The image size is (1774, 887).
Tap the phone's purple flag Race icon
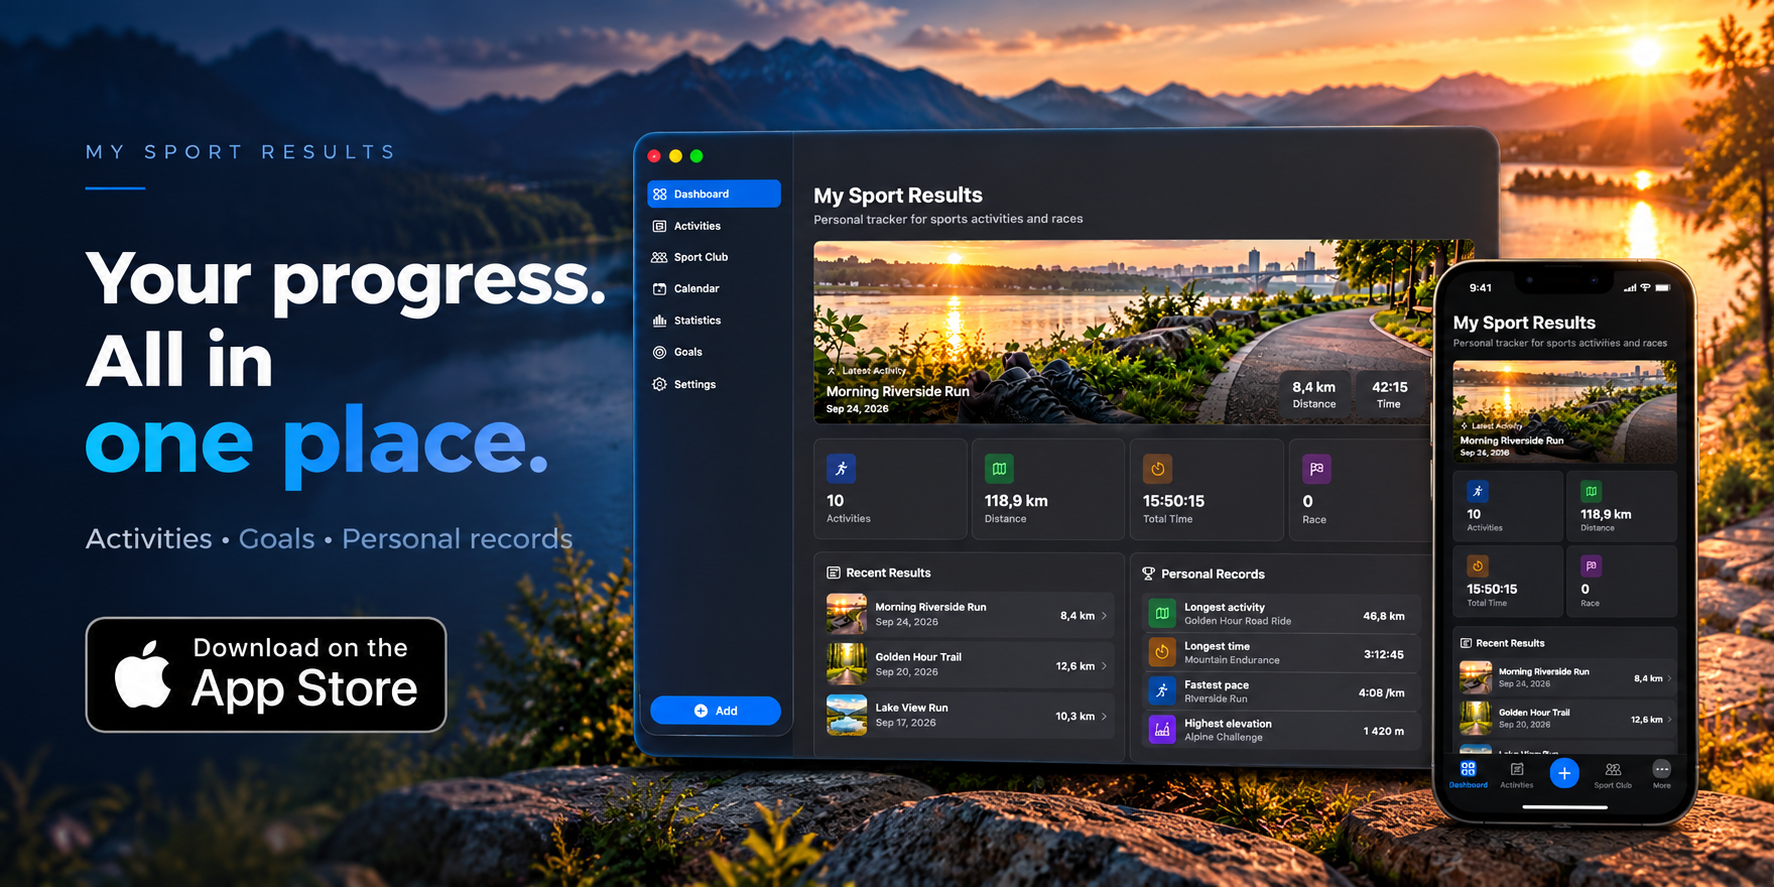(1591, 566)
